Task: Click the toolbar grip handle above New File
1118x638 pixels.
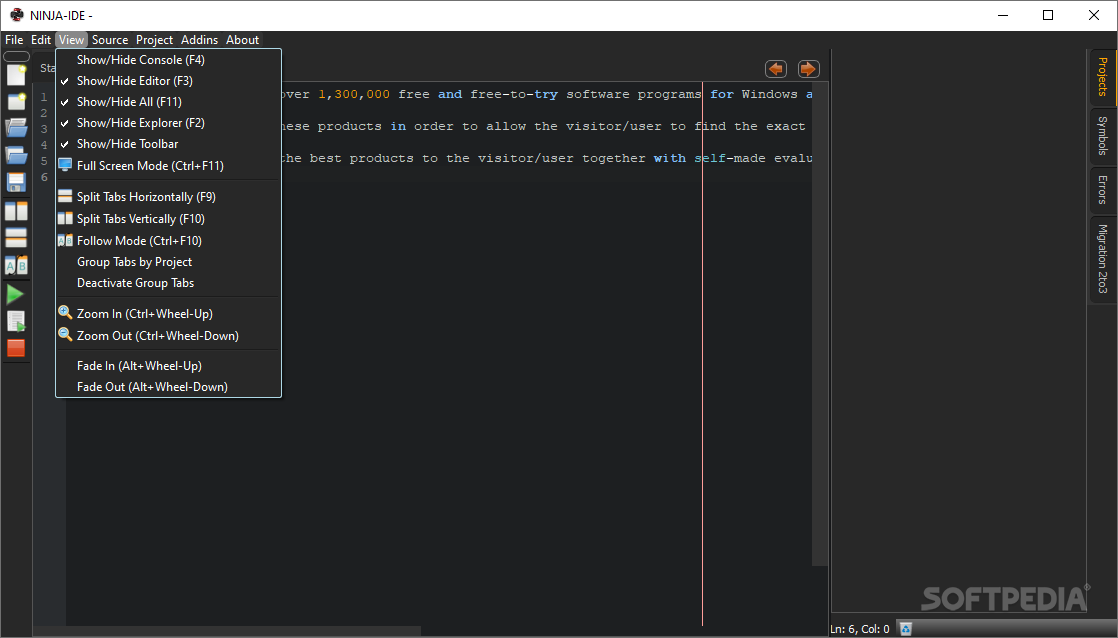Action: 16,56
